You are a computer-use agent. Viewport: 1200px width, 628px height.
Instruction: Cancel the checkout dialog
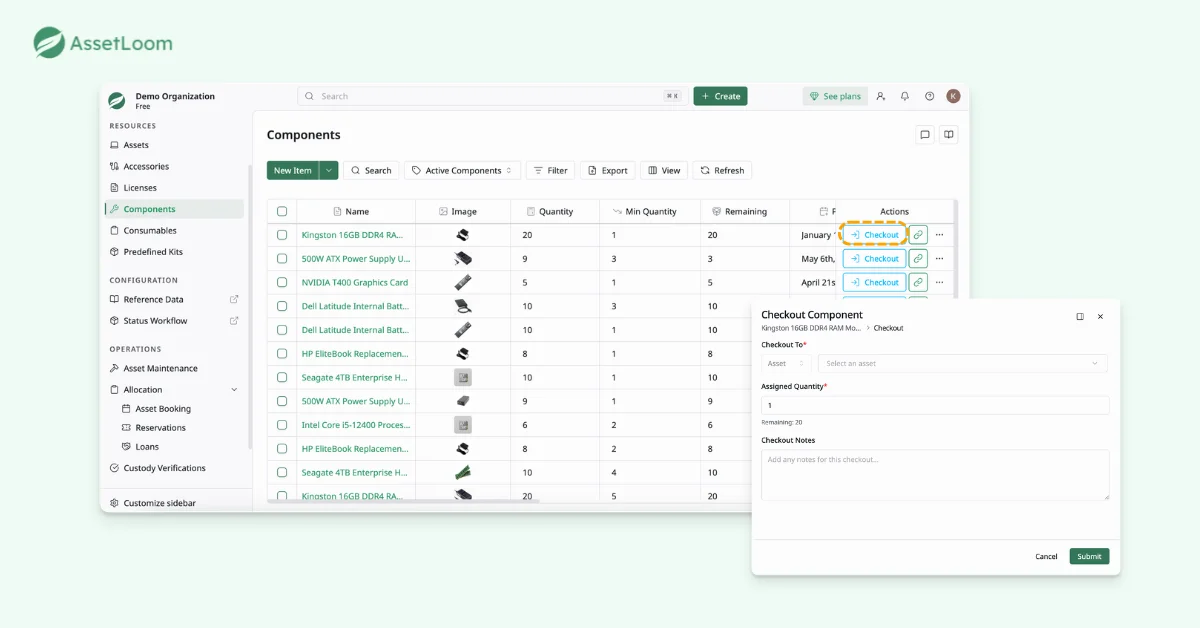coord(1046,556)
